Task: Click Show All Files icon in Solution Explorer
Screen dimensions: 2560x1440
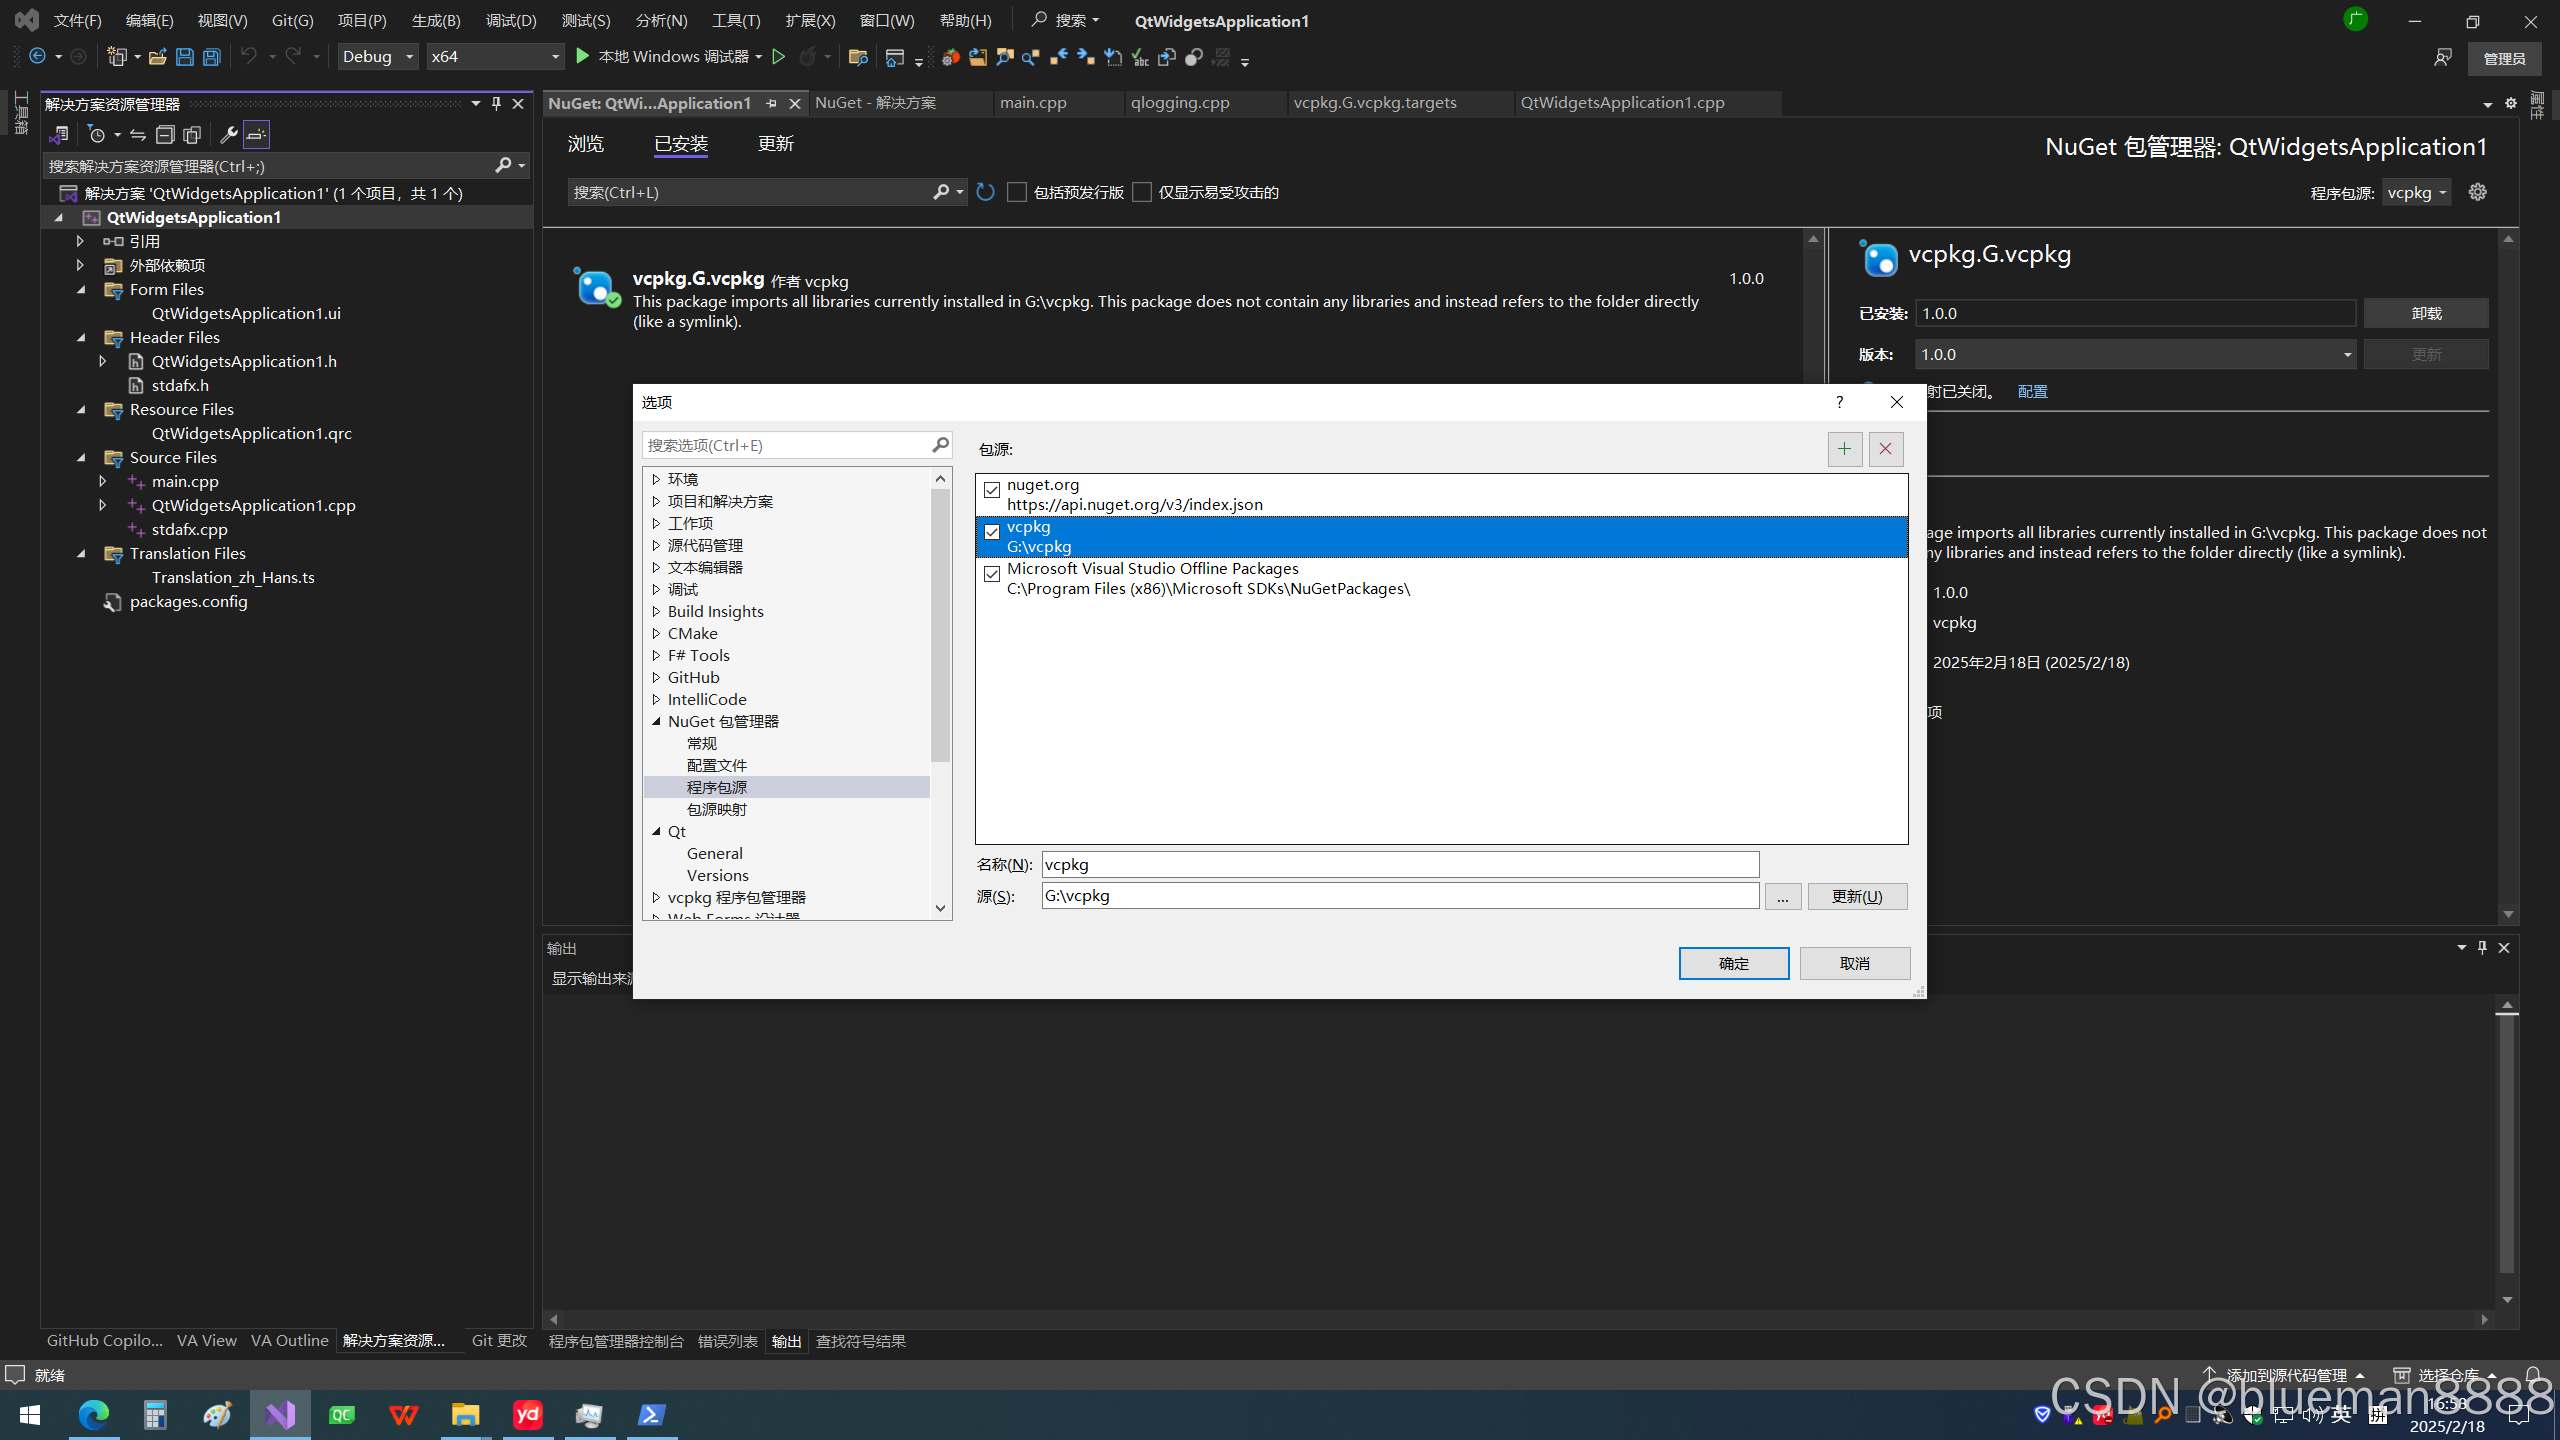Action: click(x=192, y=135)
